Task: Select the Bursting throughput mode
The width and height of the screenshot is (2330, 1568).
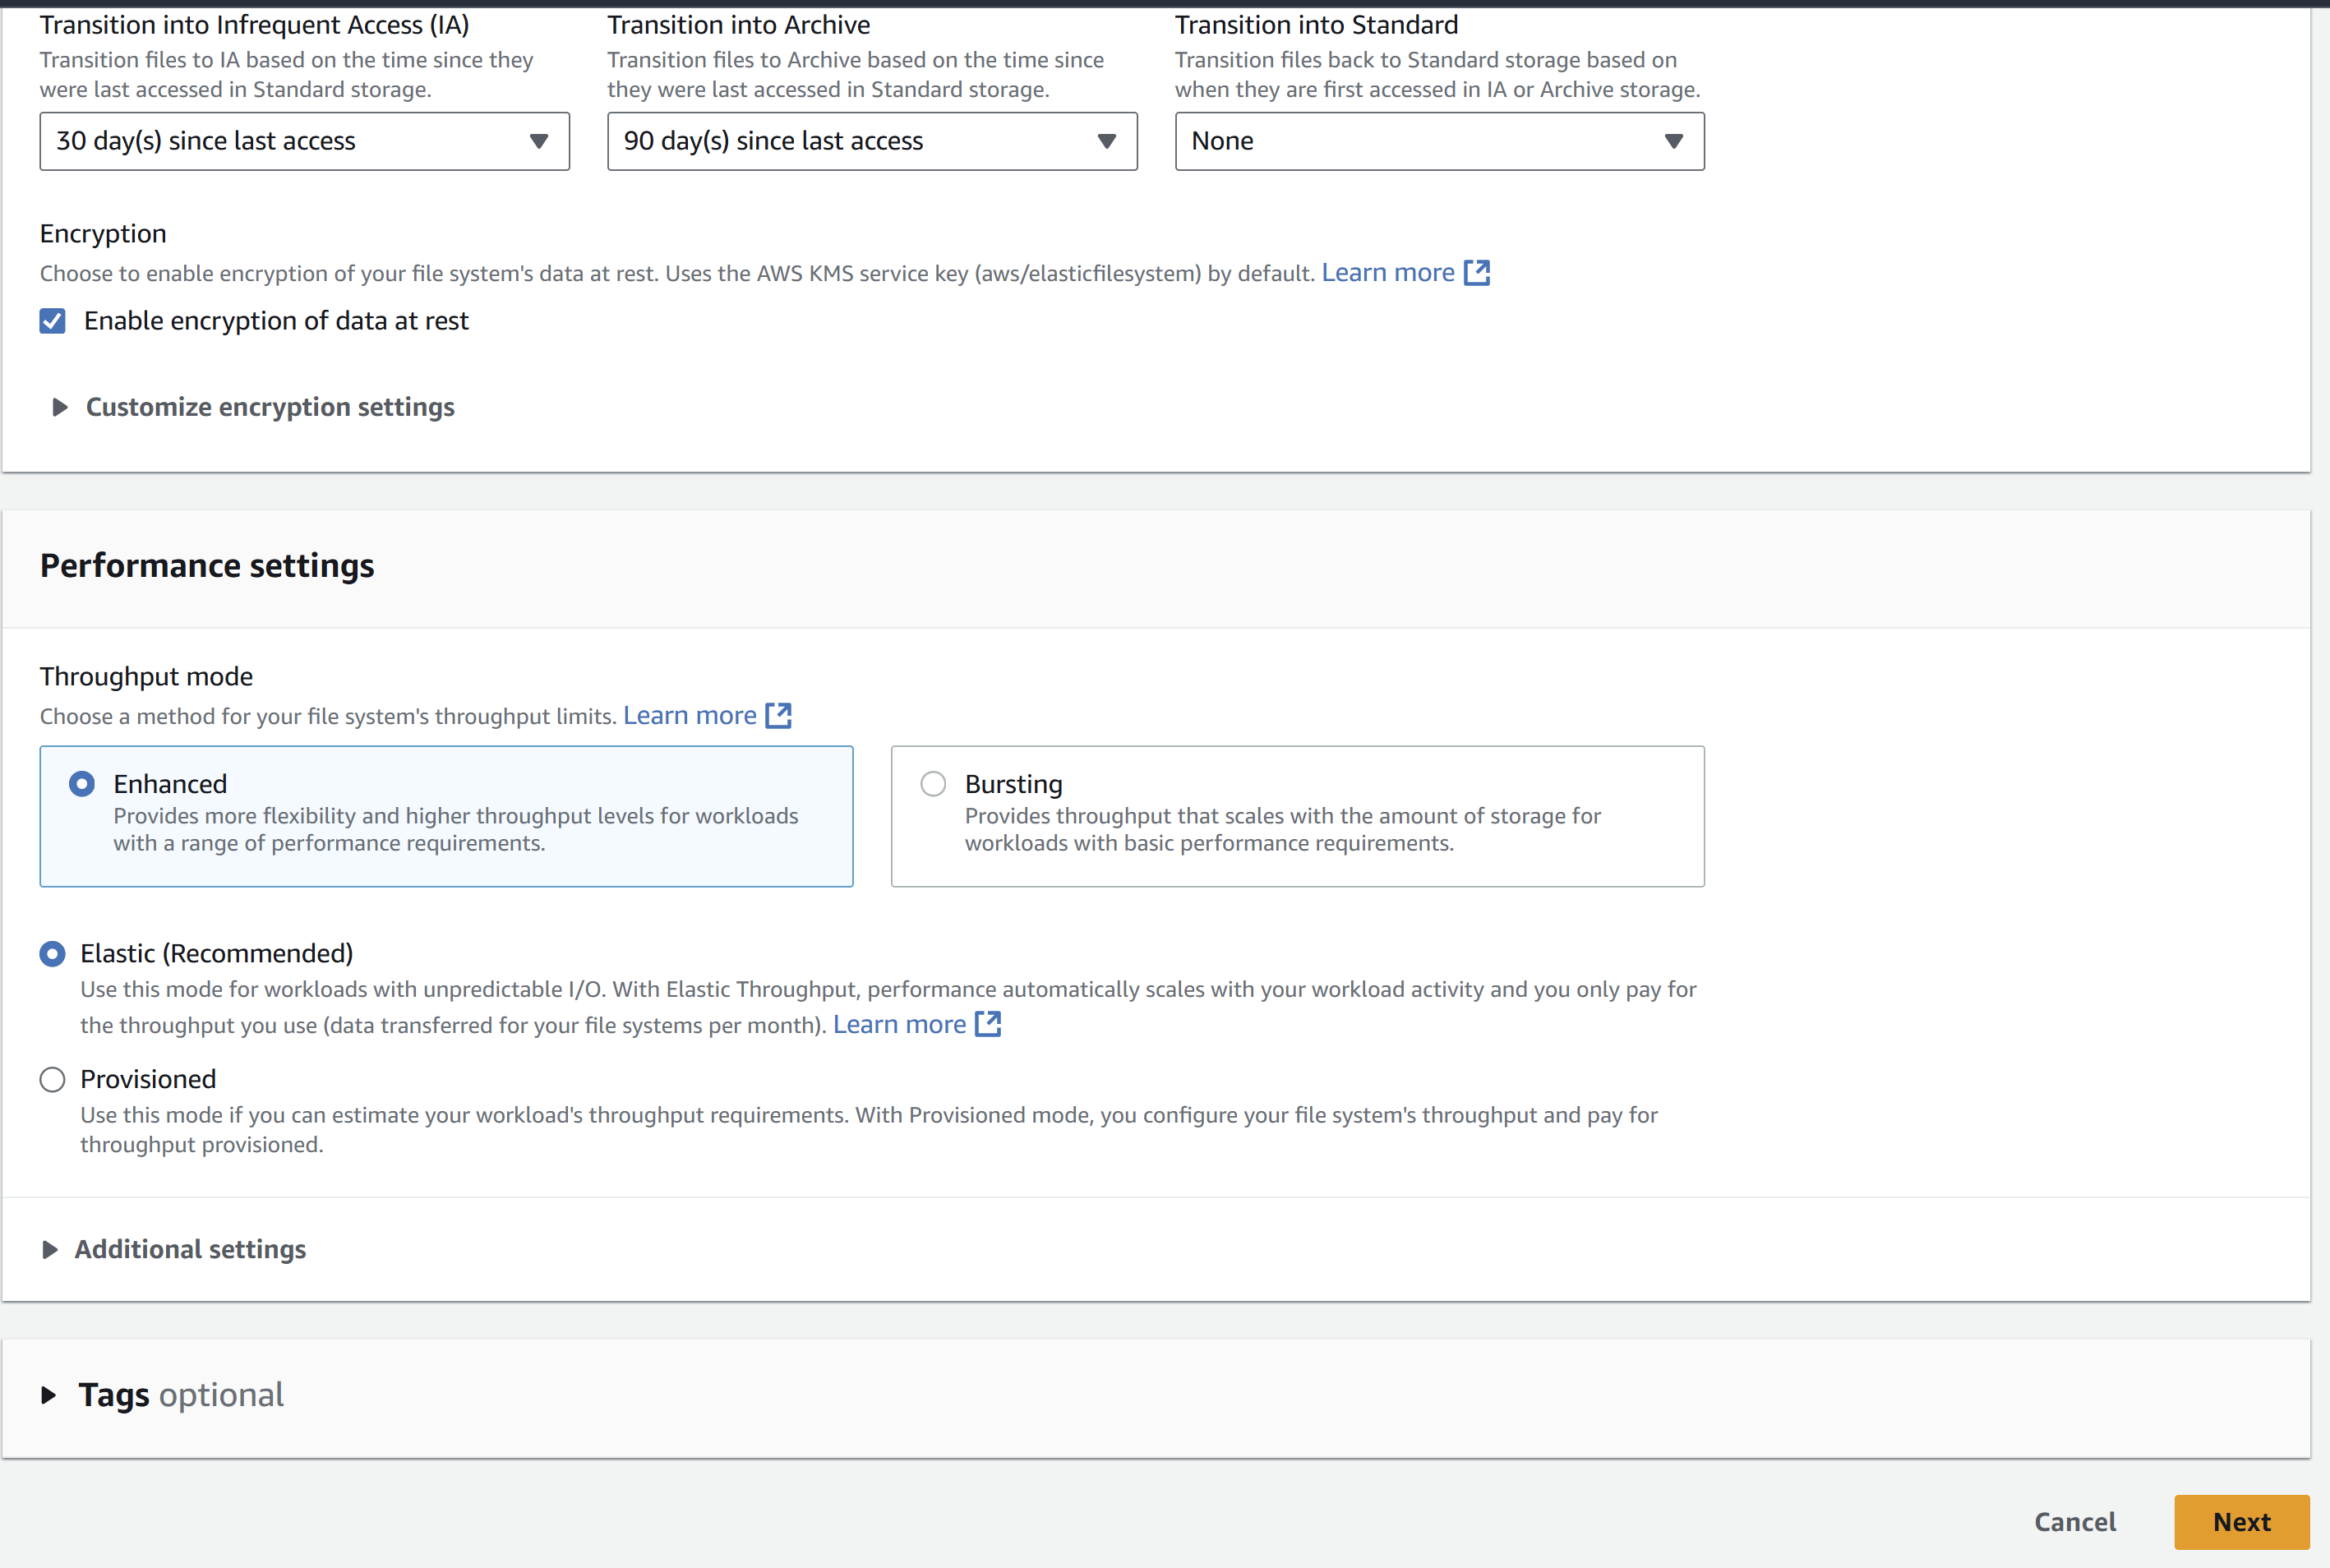Action: pyautogui.click(x=933, y=784)
